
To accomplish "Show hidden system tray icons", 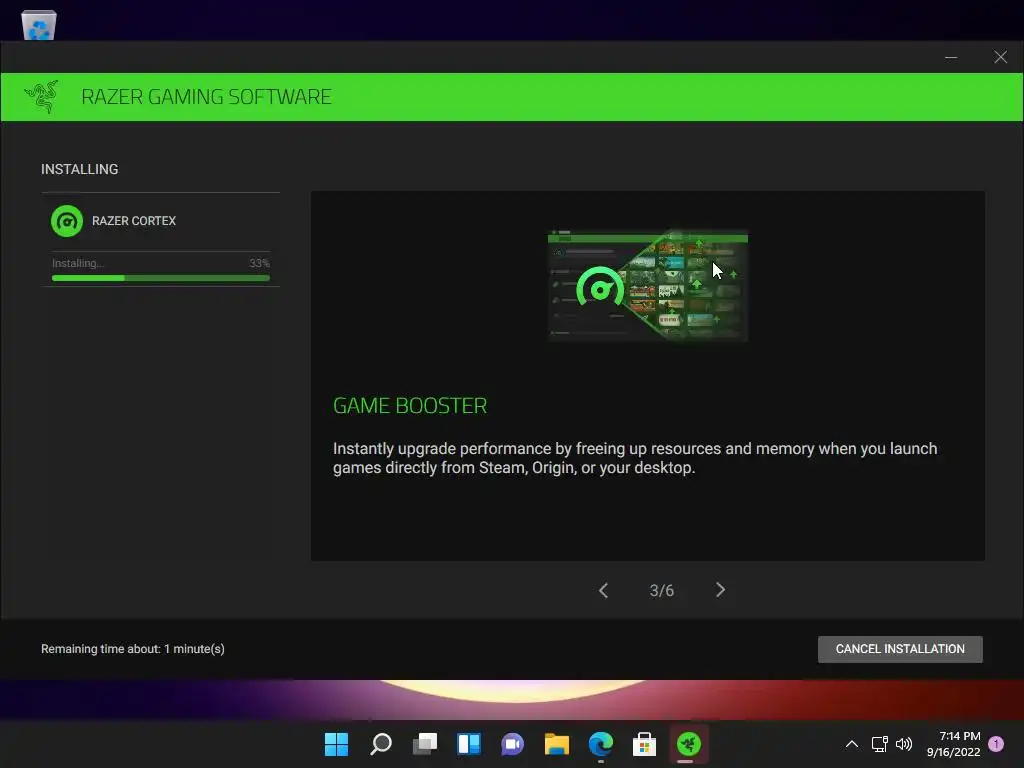I will pyautogui.click(x=852, y=744).
